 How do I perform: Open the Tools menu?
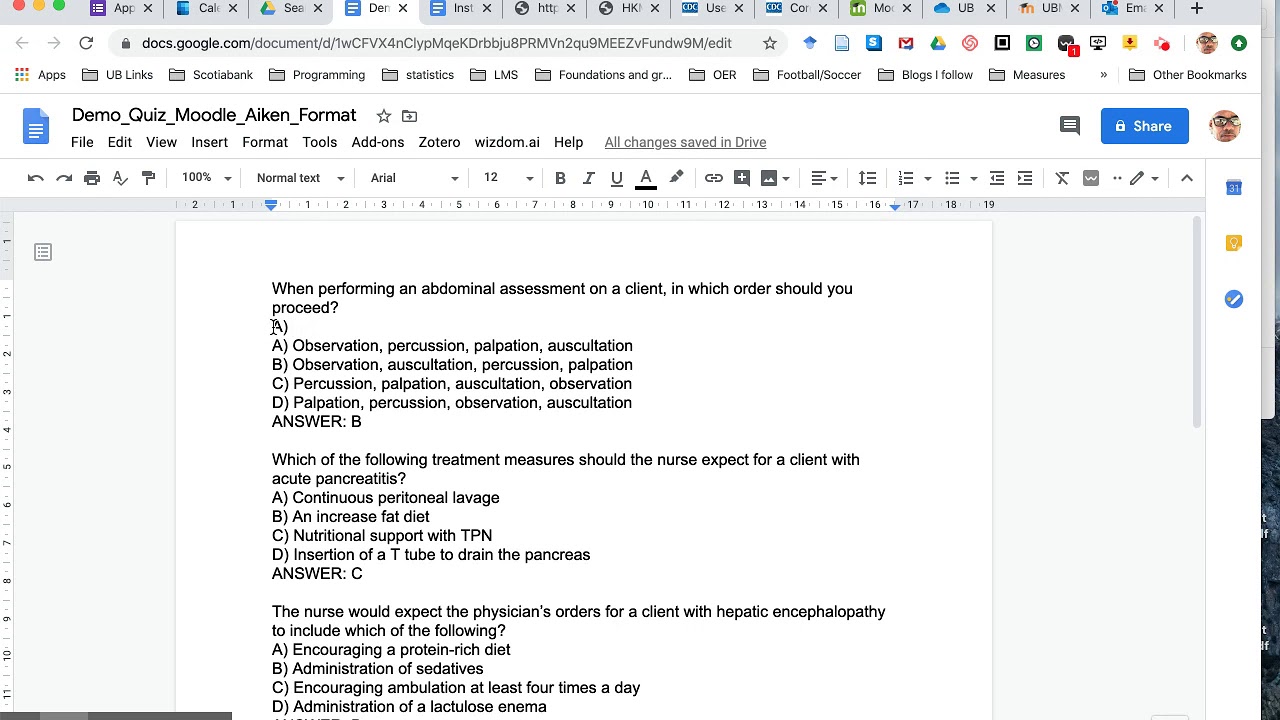(320, 142)
